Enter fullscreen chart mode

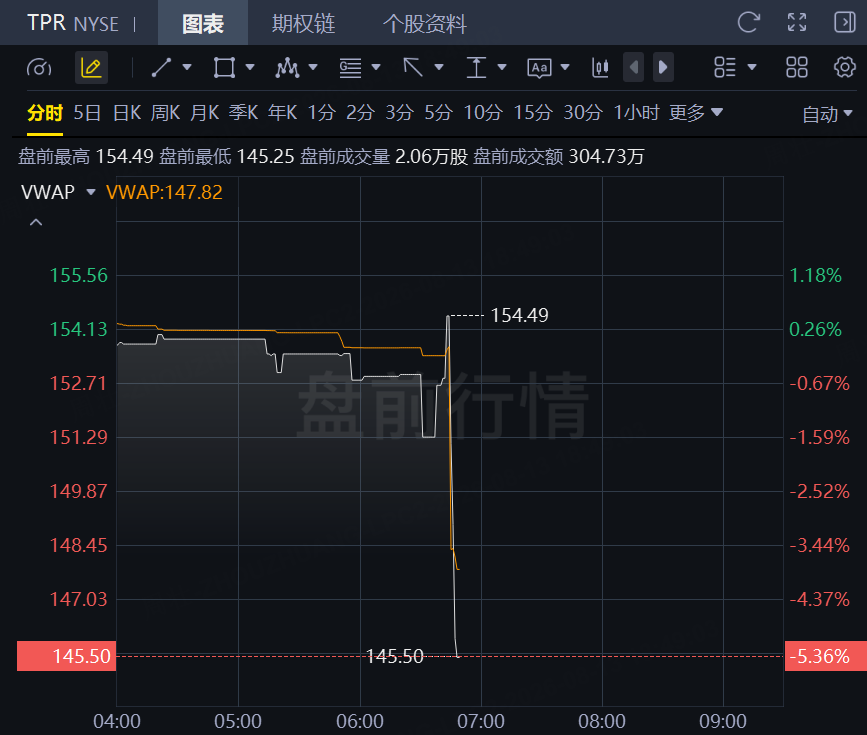point(797,23)
